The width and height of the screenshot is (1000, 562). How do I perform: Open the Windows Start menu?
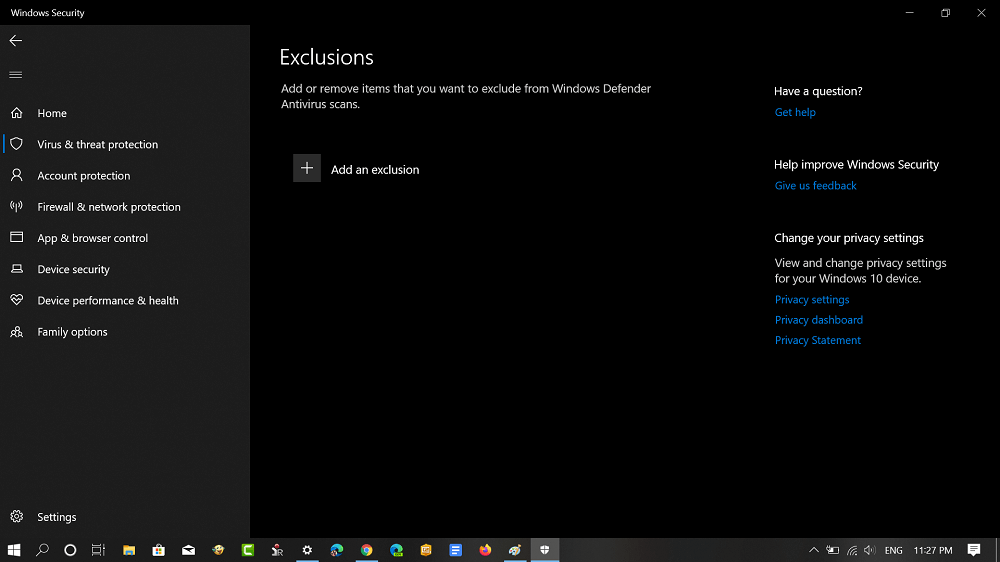click(14, 550)
